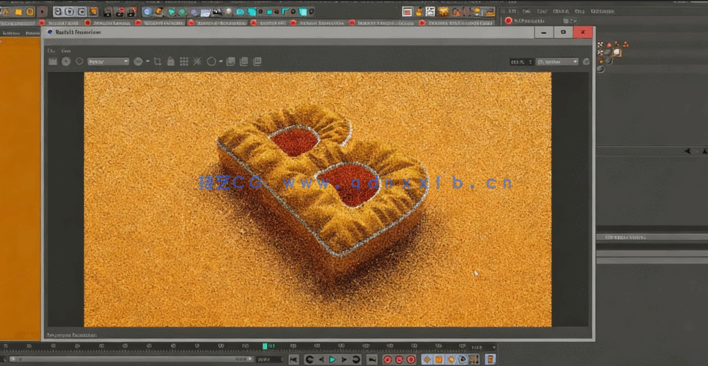Click the zoom percentage field in RenderView
Screen dimensions: 708x366
coord(522,62)
